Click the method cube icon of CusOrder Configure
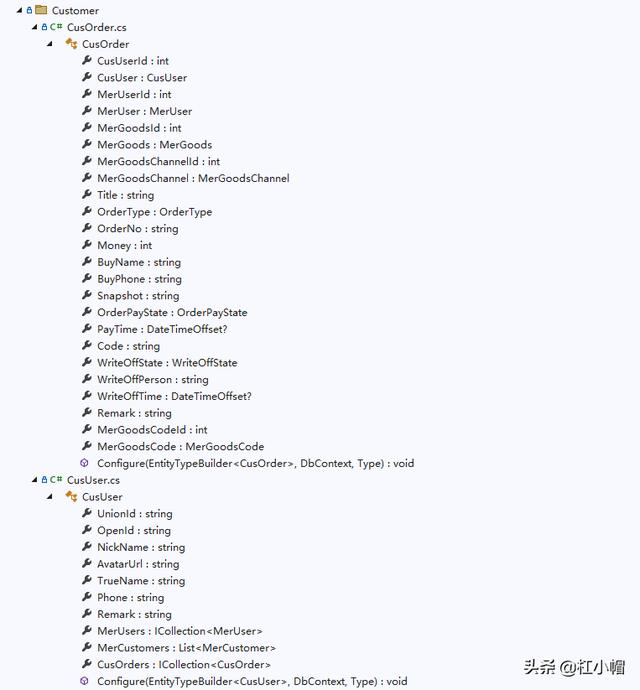Viewport: 640px width, 690px height. [85, 463]
